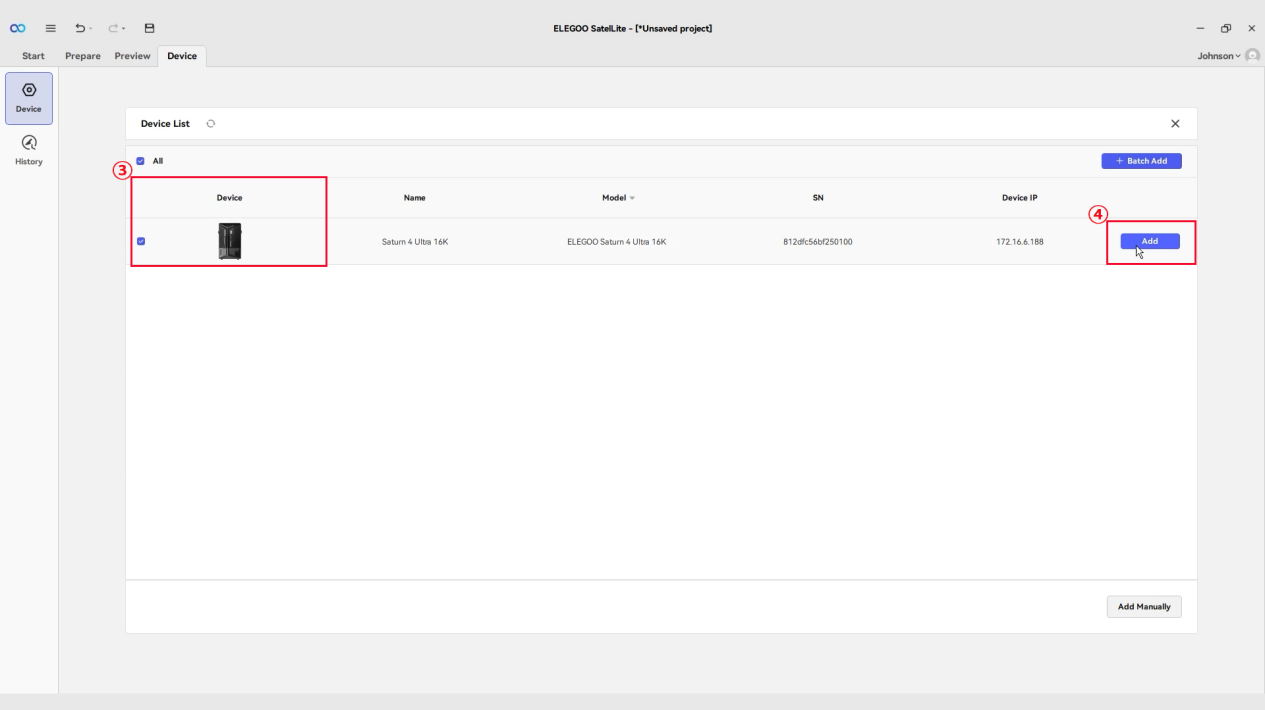Uncheck the Saturn 4 Ultra 16K row checkbox
Screen dimensions: 1265x710
point(140,241)
